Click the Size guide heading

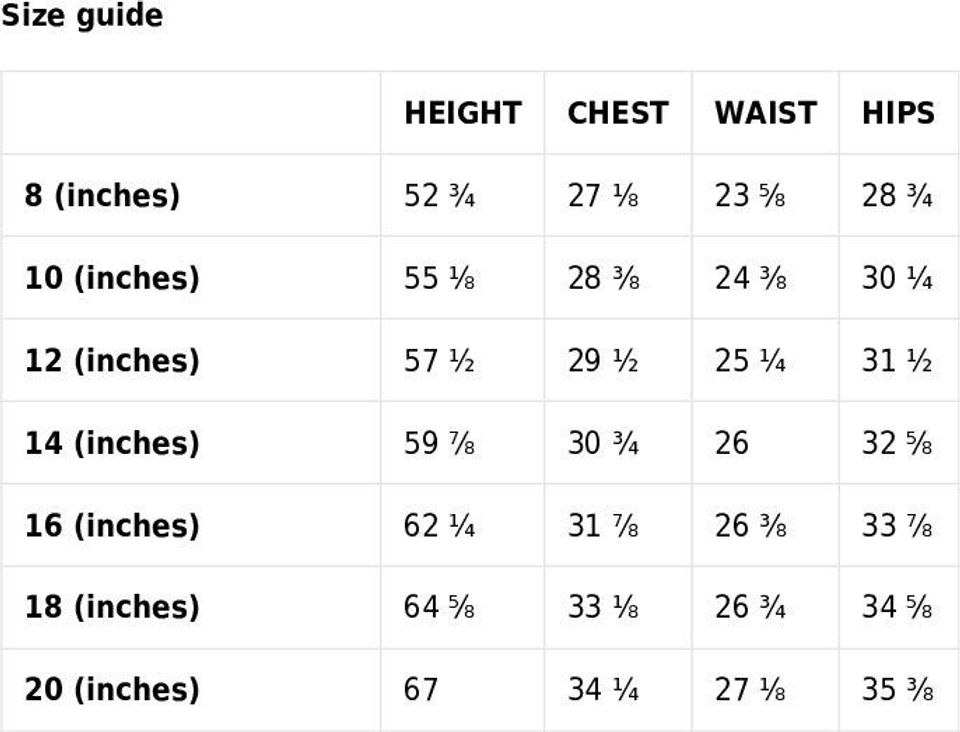coord(81,16)
